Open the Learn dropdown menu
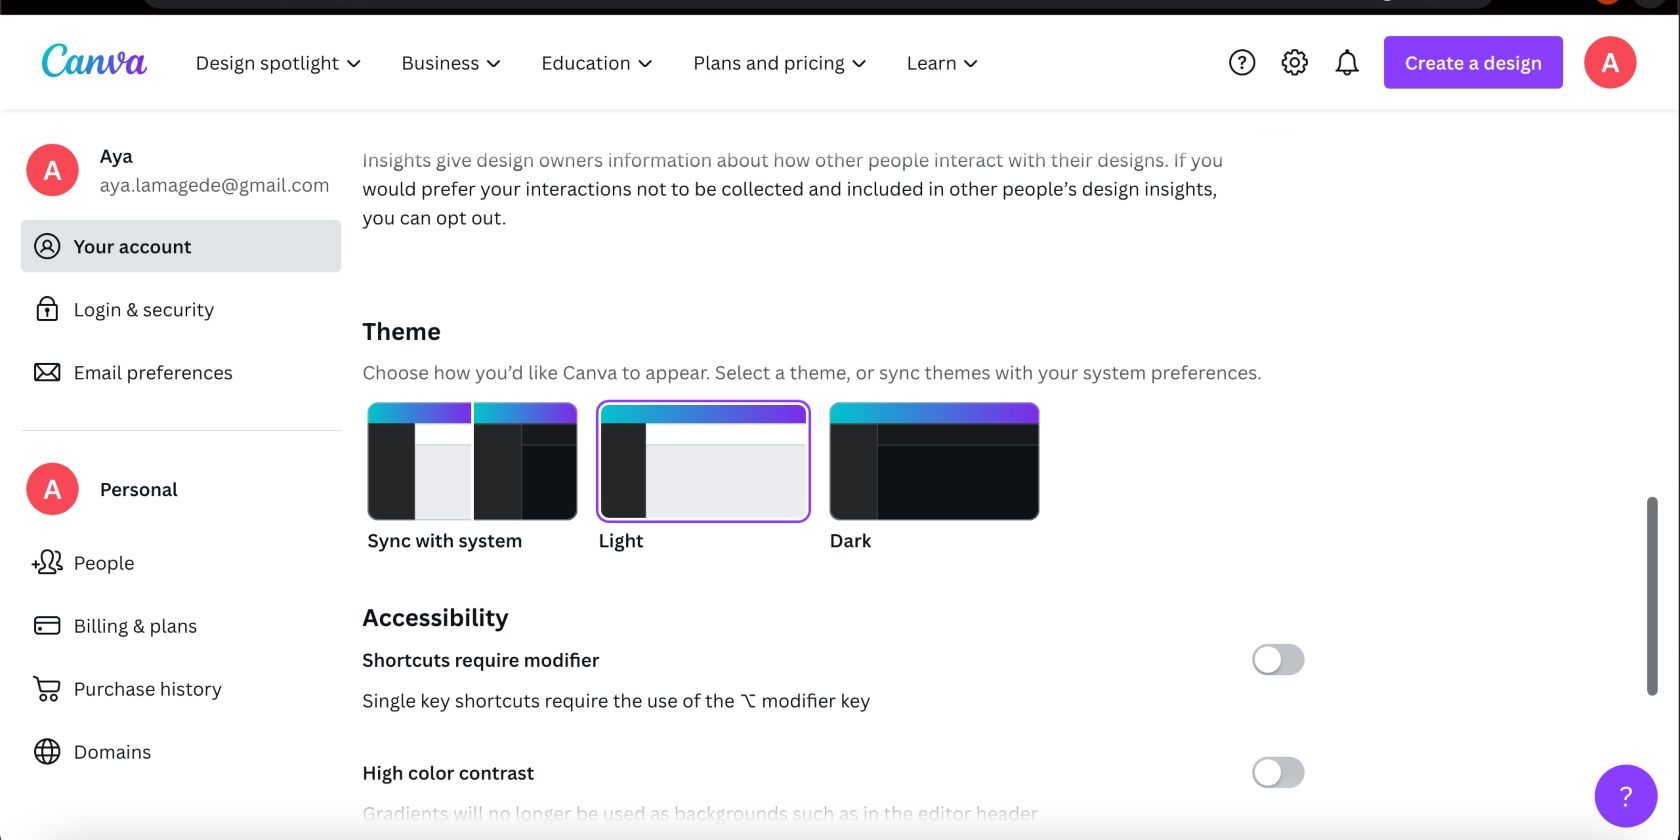The image size is (1680, 840). pos(942,63)
